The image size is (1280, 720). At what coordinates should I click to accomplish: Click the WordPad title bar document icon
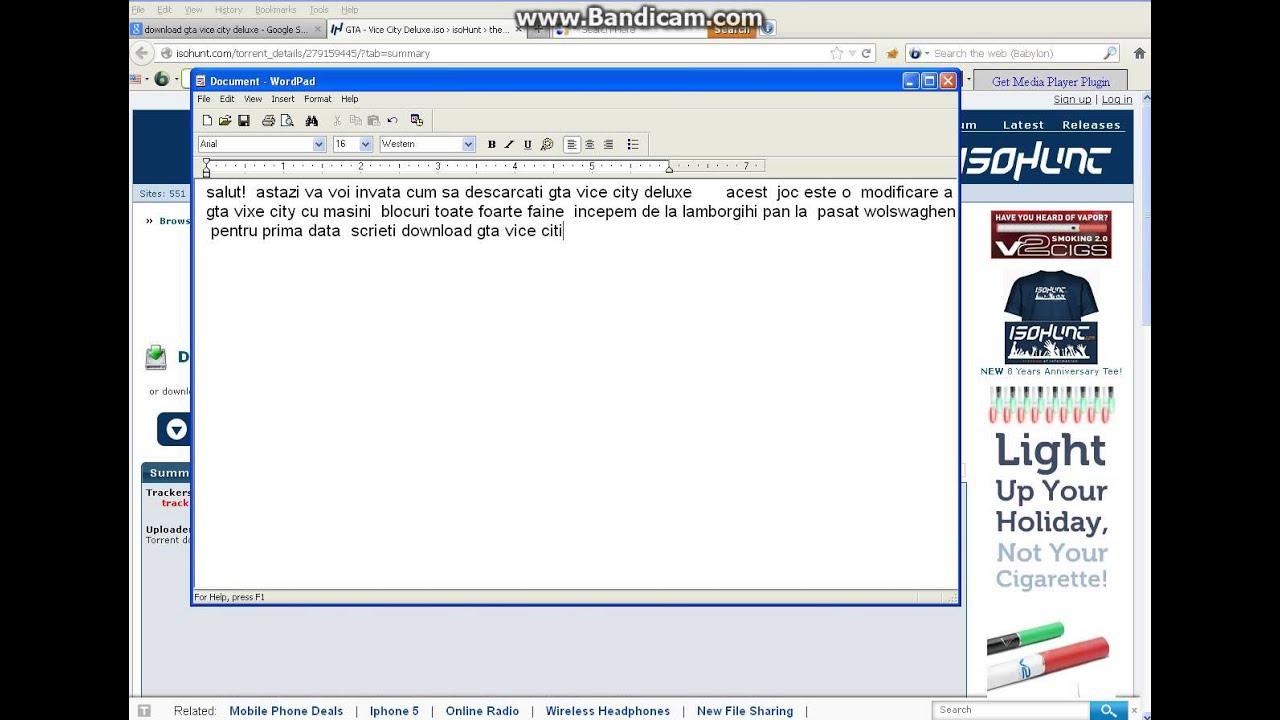point(201,81)
